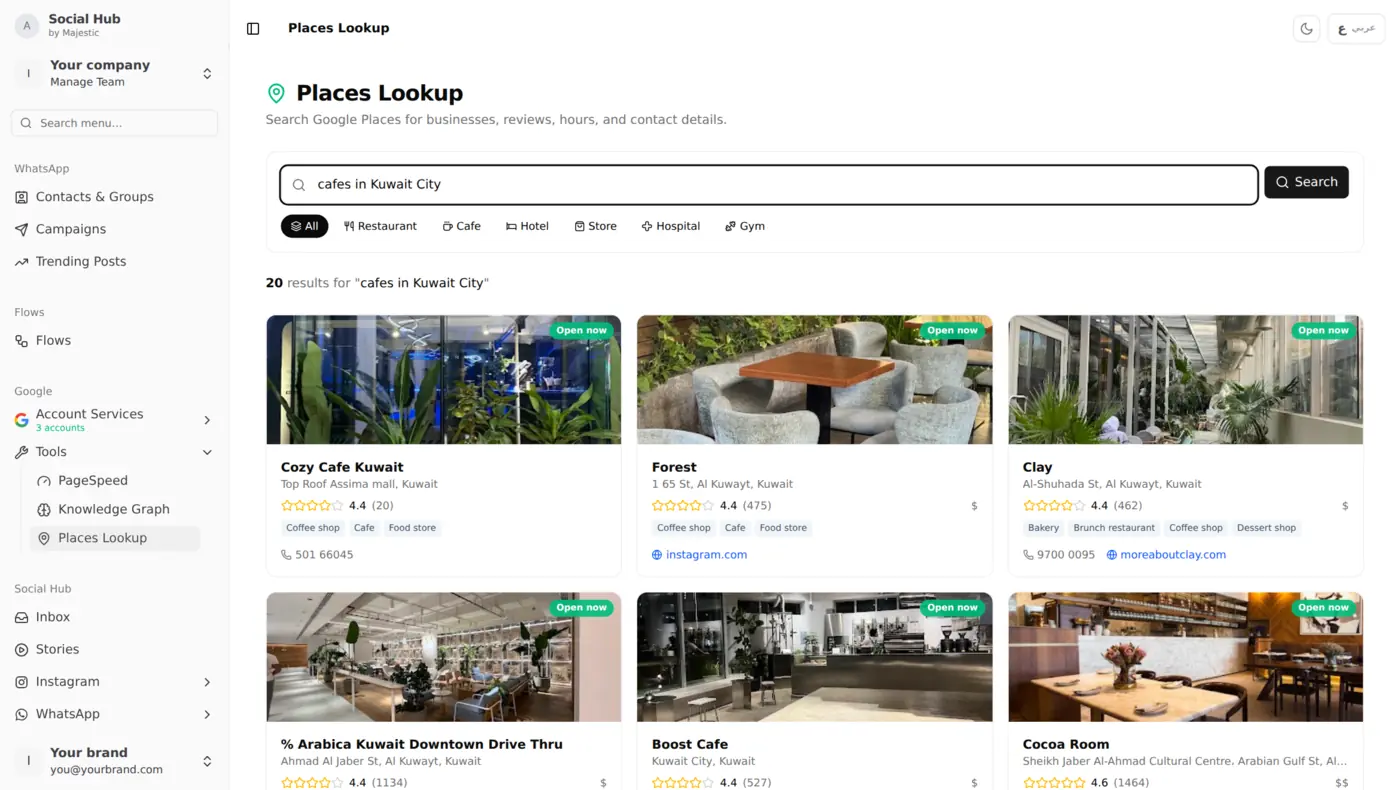Click Brunch restaurant tag on Clay
The width and height of the screenshot is (1400, 790).
(x=1114, y=528)
